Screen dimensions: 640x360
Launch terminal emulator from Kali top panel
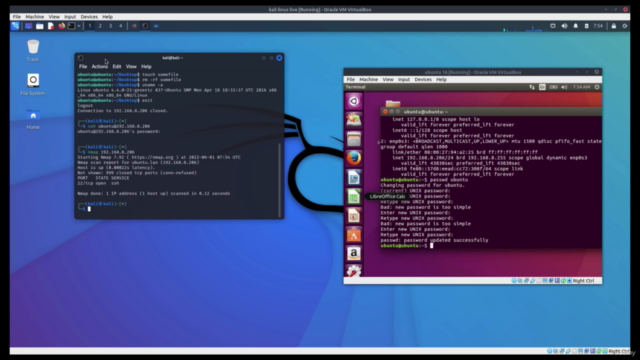(71, 26)
